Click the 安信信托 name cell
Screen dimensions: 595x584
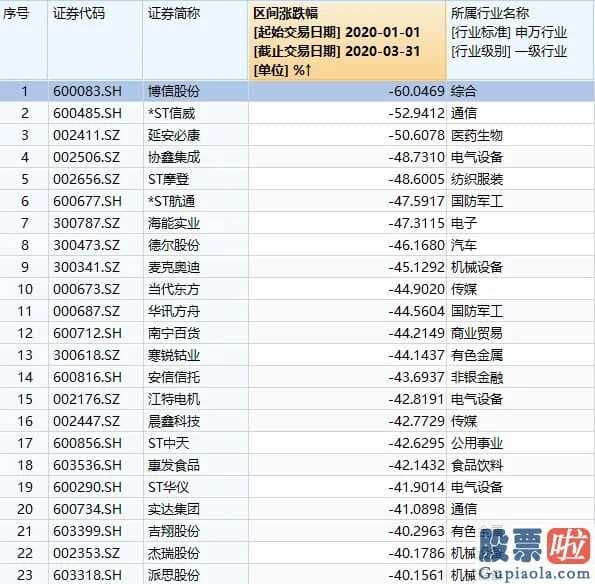(x=174, y=378)
